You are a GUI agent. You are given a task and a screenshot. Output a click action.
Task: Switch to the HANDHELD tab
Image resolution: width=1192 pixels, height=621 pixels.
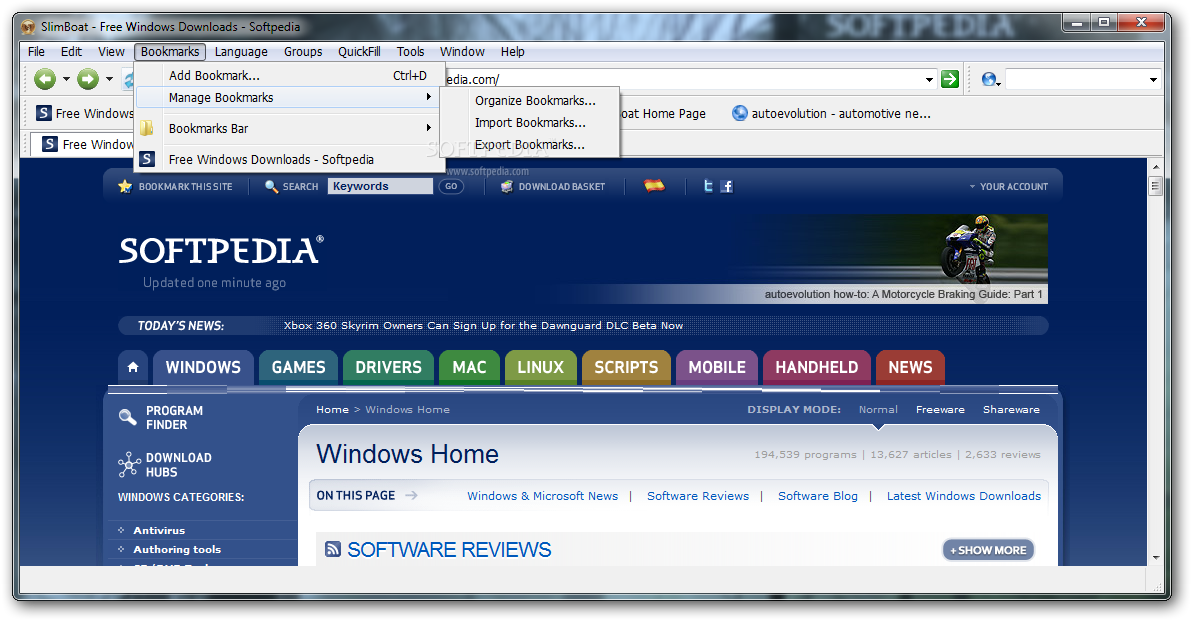click(816, 367)
